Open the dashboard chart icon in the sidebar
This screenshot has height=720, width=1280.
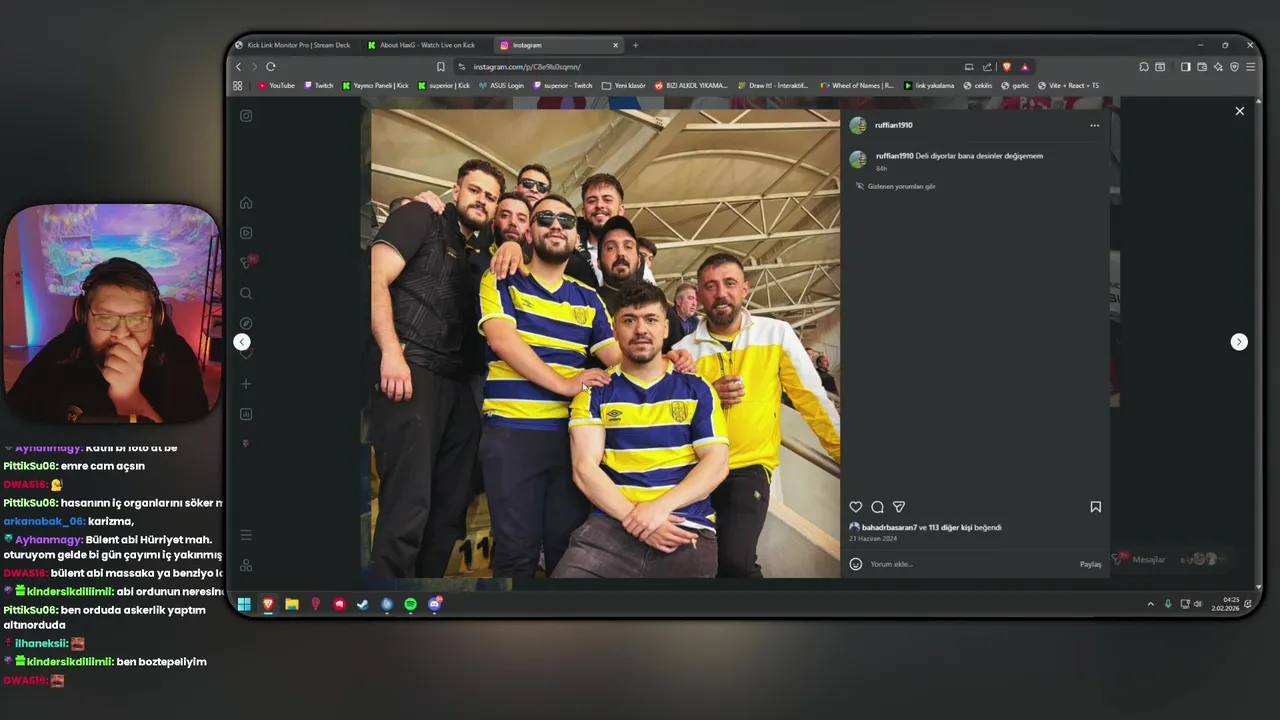pyautogui.click(x=246, y=414)
